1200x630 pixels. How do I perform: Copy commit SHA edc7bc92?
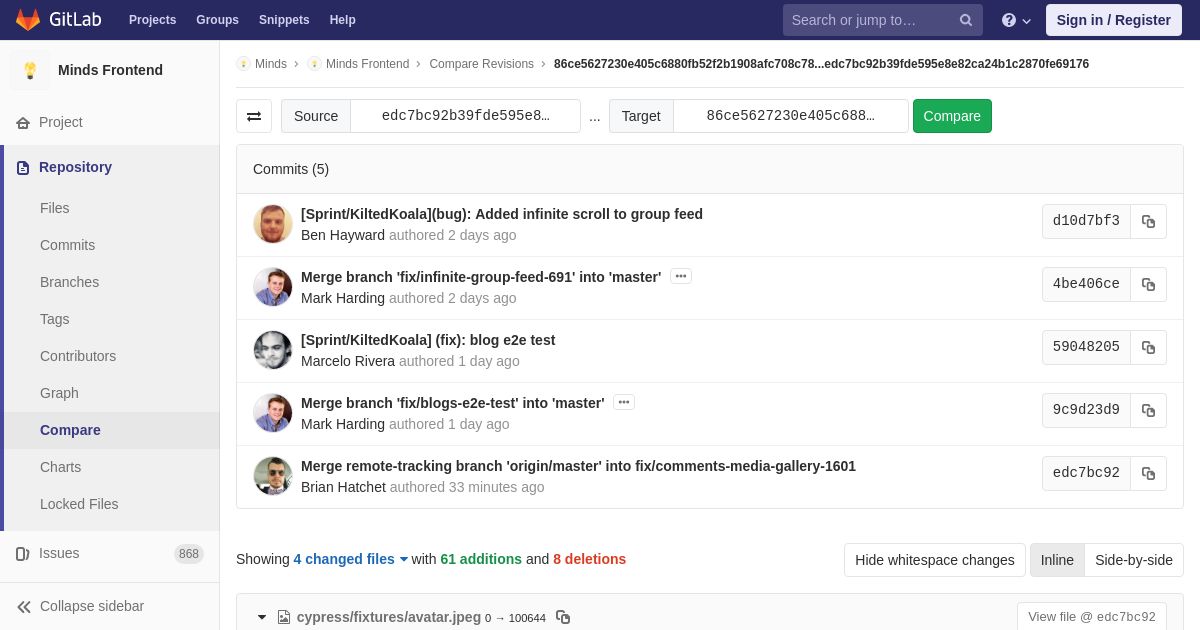(x=1148, y=473)
